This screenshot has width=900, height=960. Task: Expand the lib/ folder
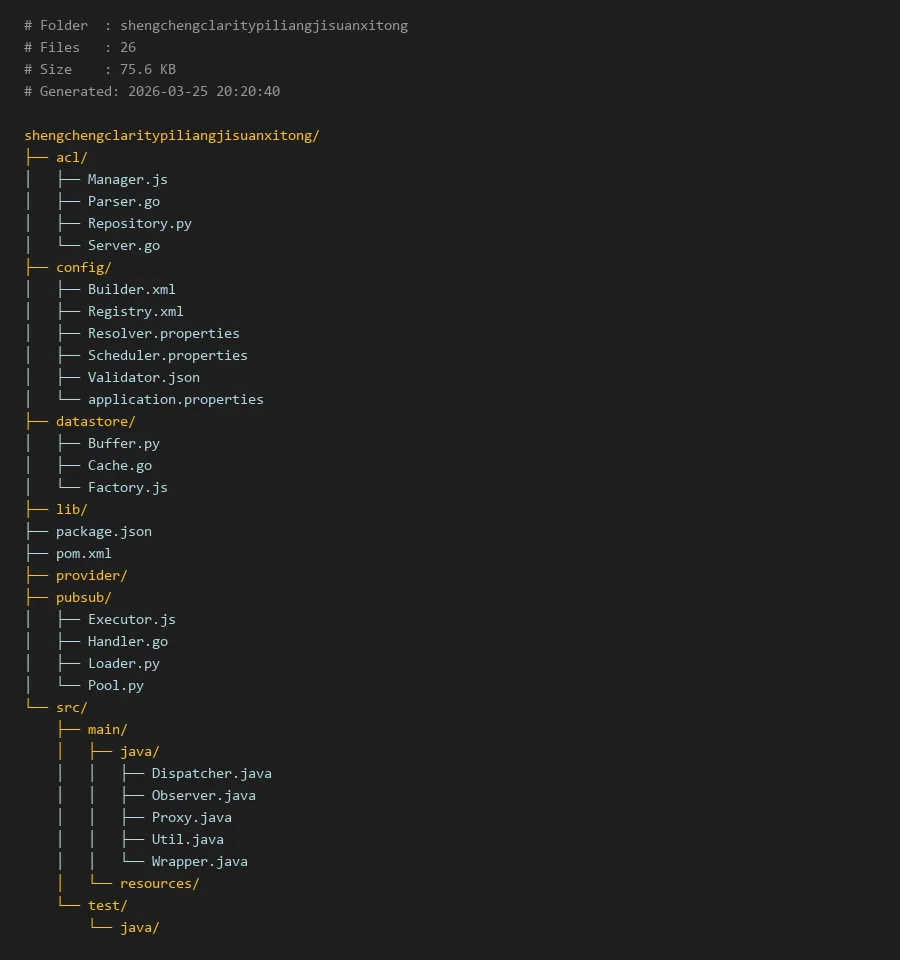click(x=72, y=510)
